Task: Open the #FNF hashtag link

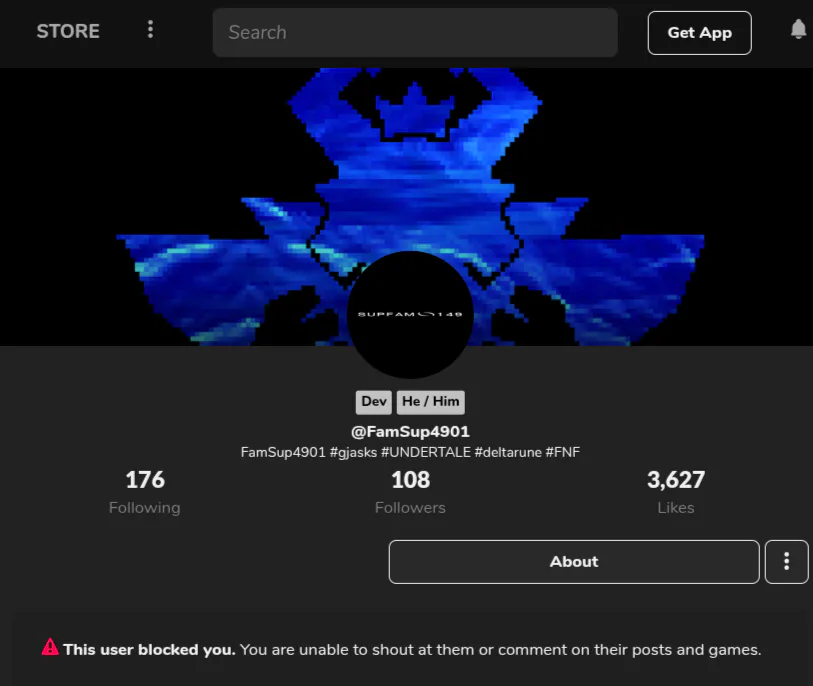Action: [563, 452]
